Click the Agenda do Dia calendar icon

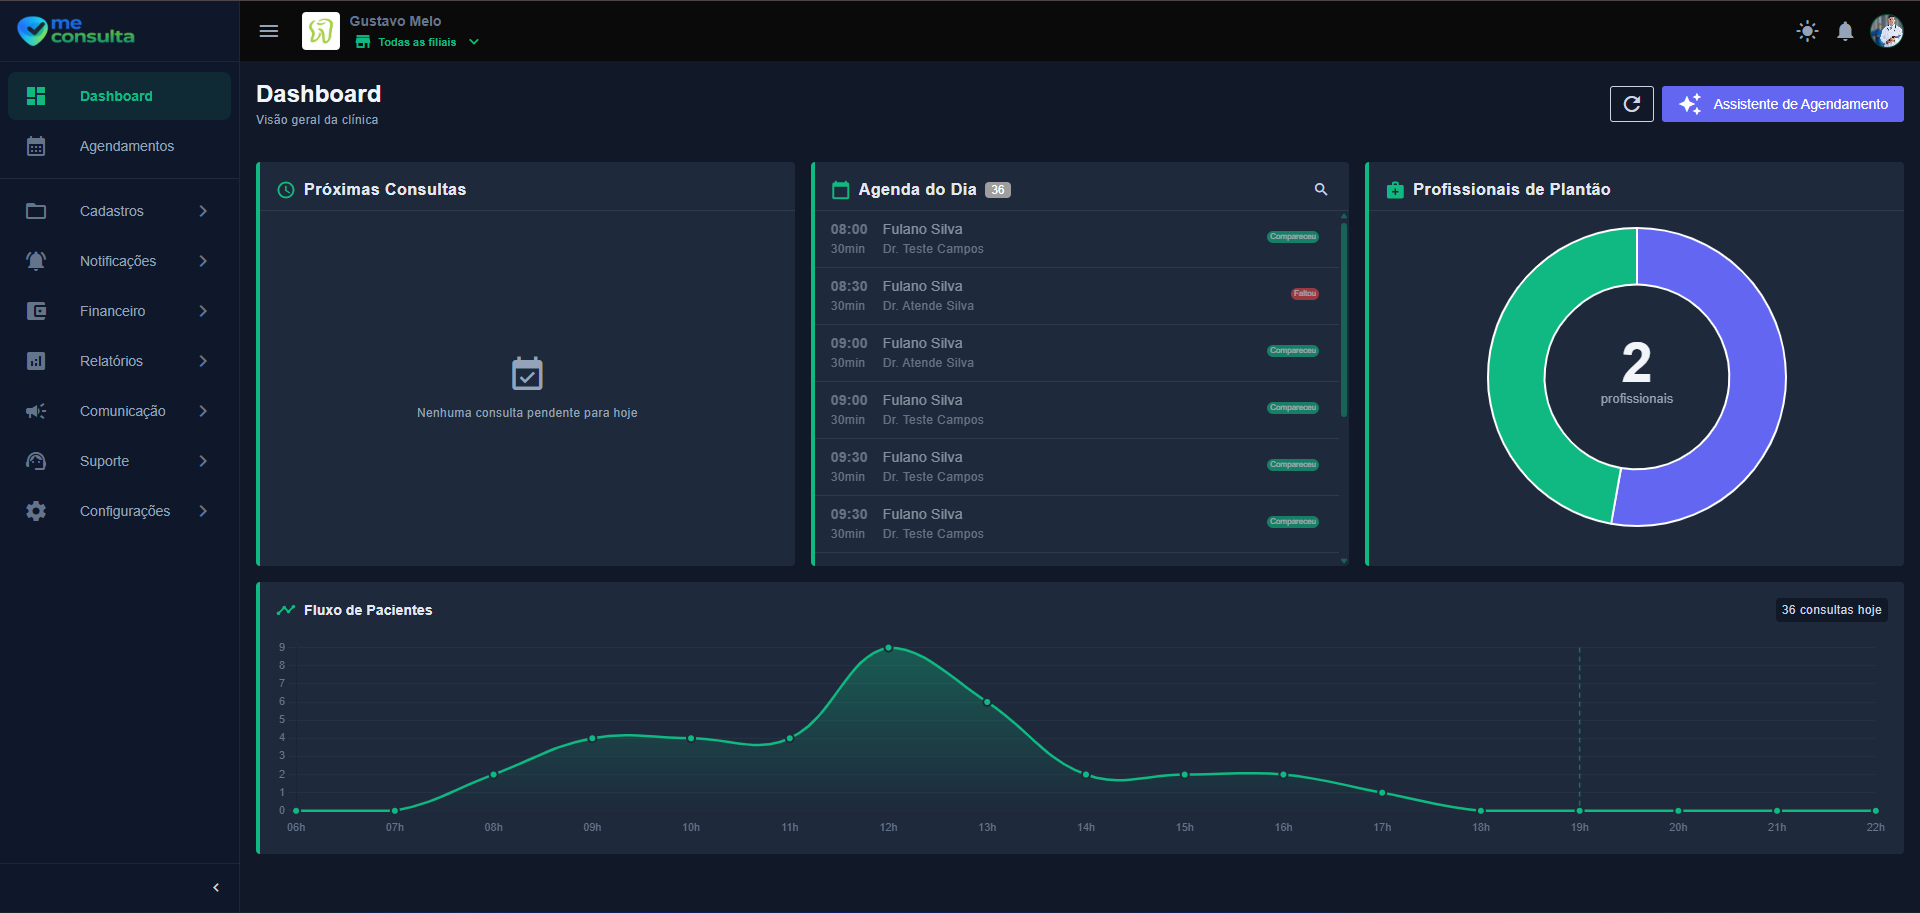[x=841, y=190]
